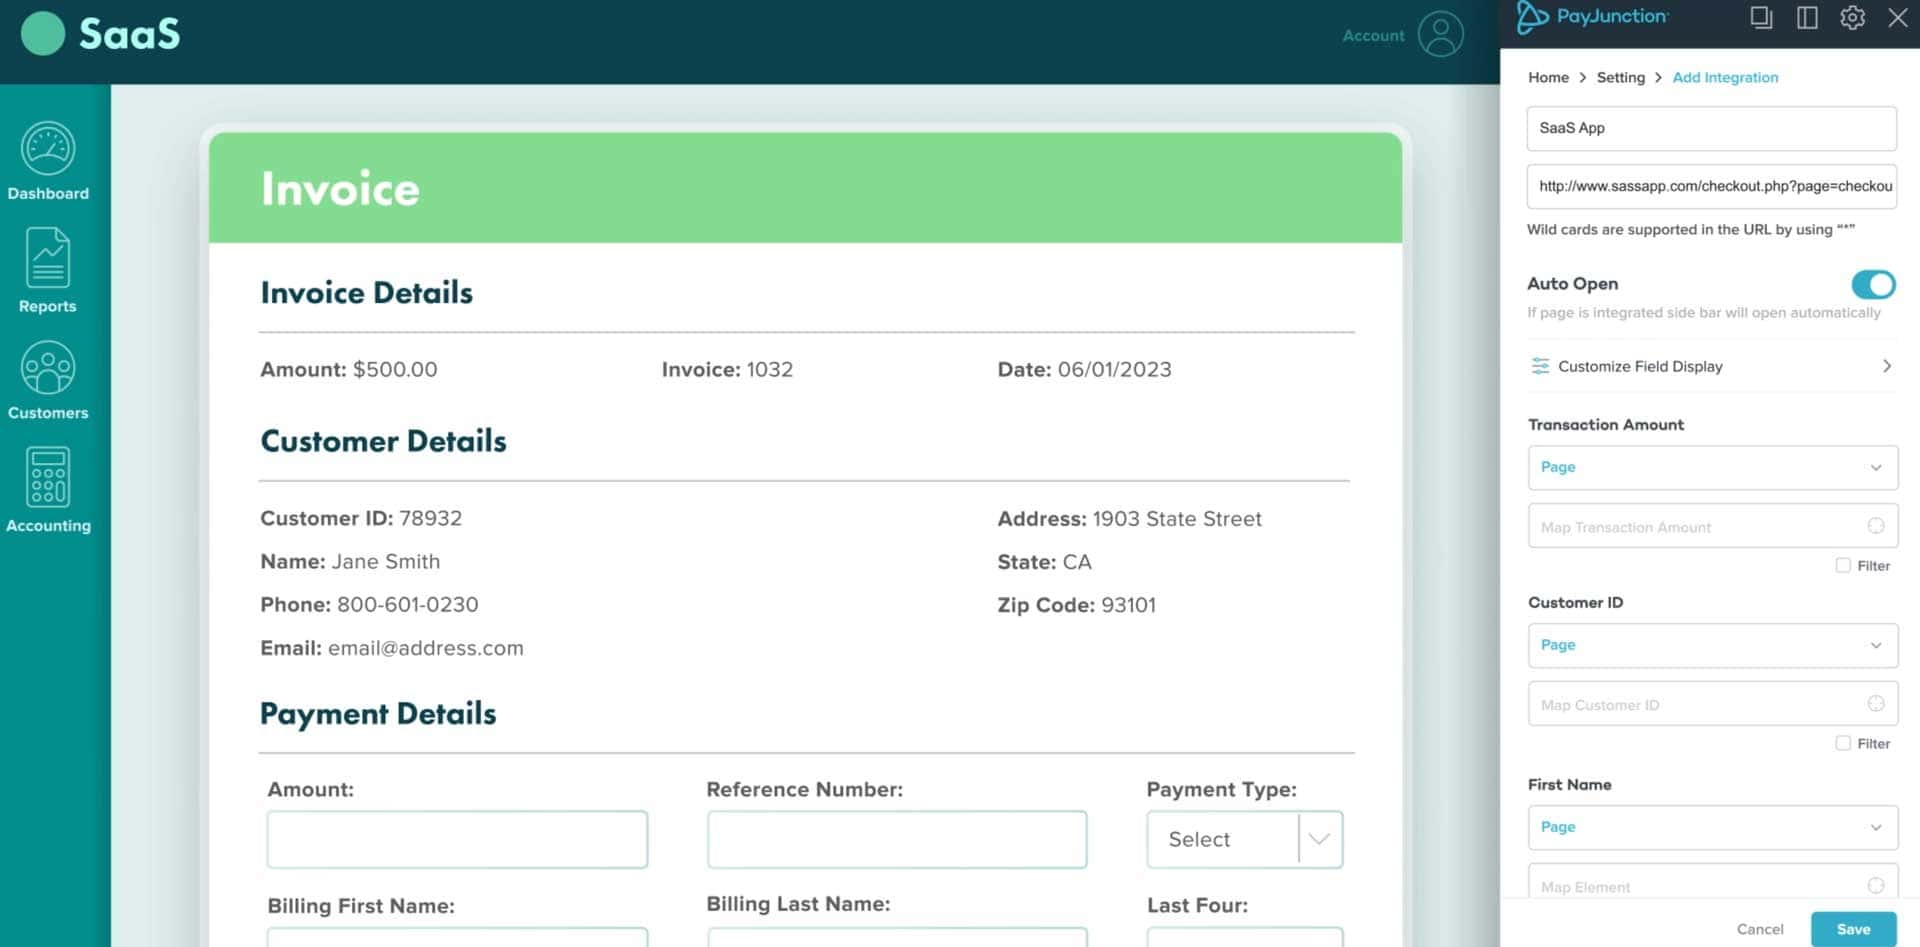Click the green SaaS logo circle
The image size is (1920, 947).
coord(43,34)
